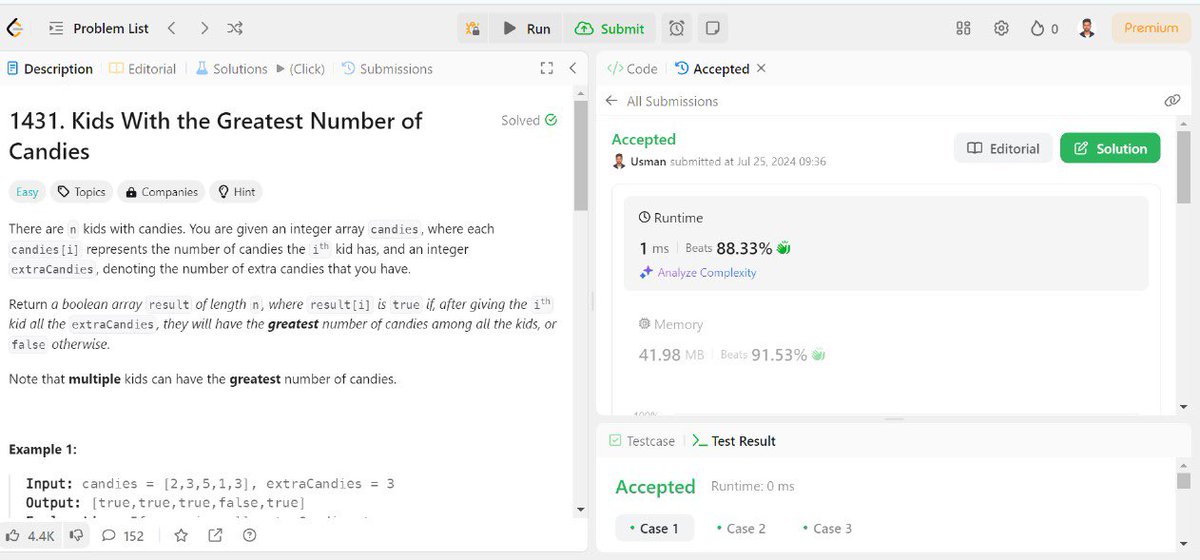Copy submission link icon
1200x560 pixels.
1172,101
